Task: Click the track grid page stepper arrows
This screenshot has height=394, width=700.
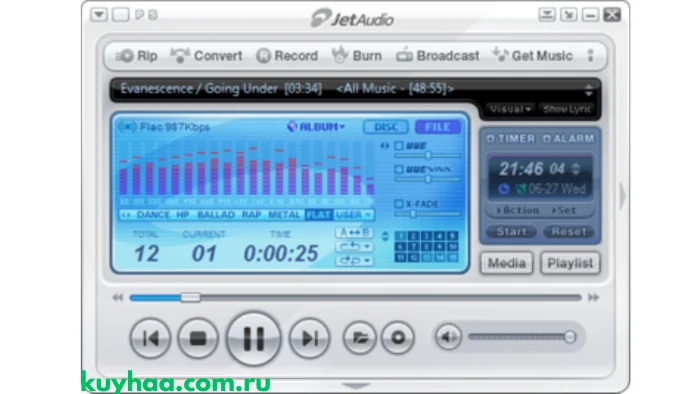Action: point(385,236)
